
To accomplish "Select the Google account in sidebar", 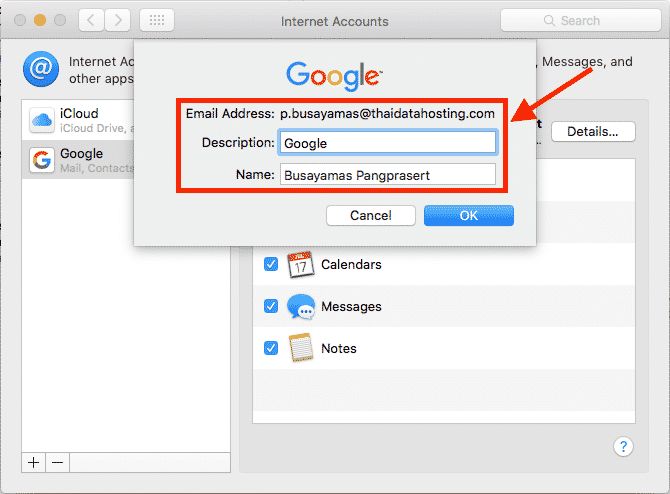I will click(x=79, y=160).
